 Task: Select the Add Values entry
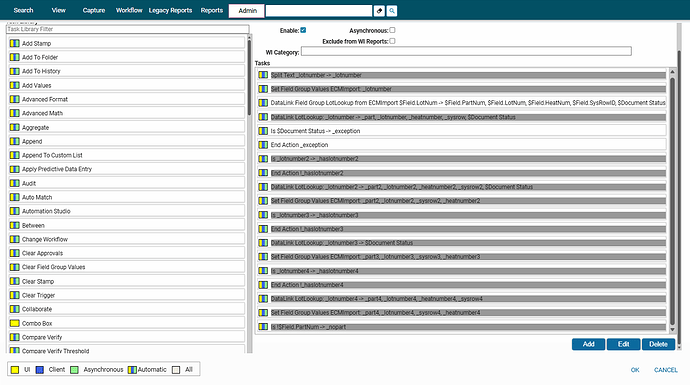point(127,85)
